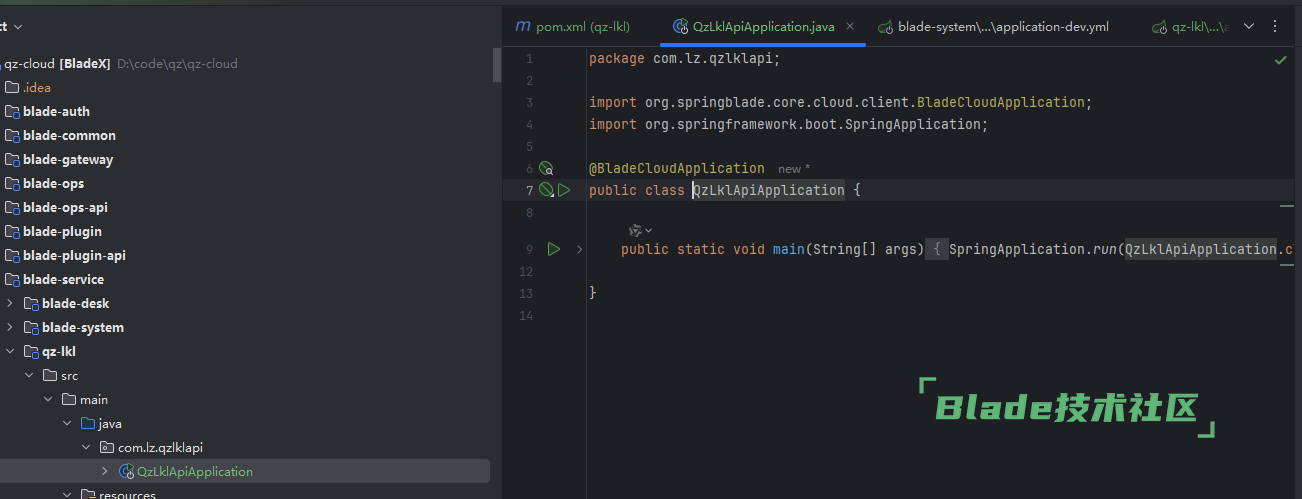Switch to the QzLklApiApplication.java tab
The width and height of the screenshot is (1302, 499).
[x=763, y=27]
